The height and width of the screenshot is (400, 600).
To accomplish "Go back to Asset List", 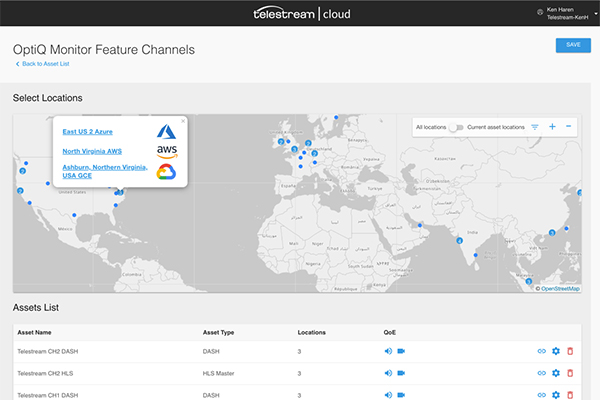I will pos(42,64).
